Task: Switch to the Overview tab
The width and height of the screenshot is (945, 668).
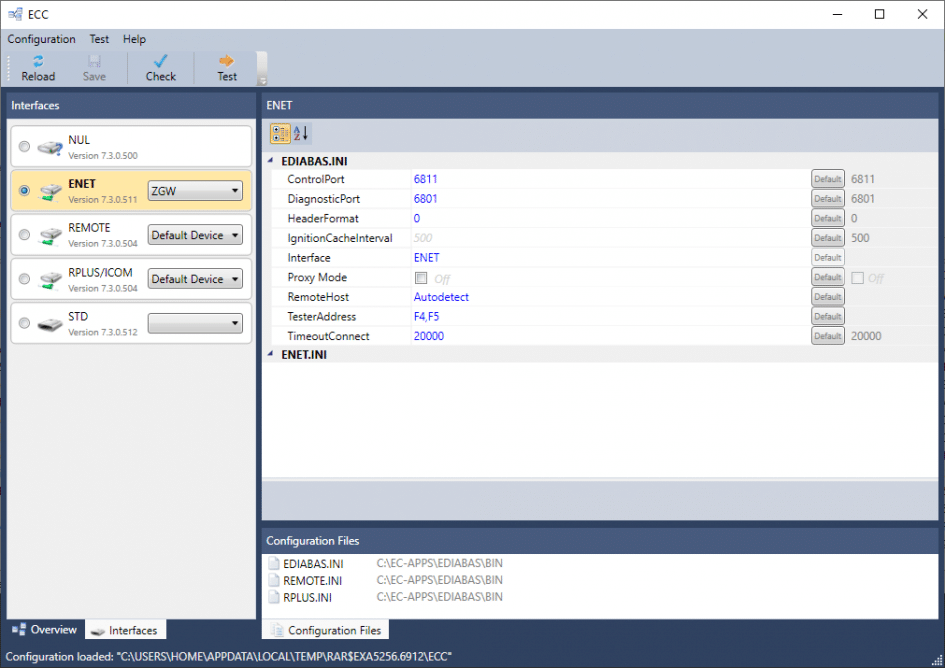Action: [45, 630]
